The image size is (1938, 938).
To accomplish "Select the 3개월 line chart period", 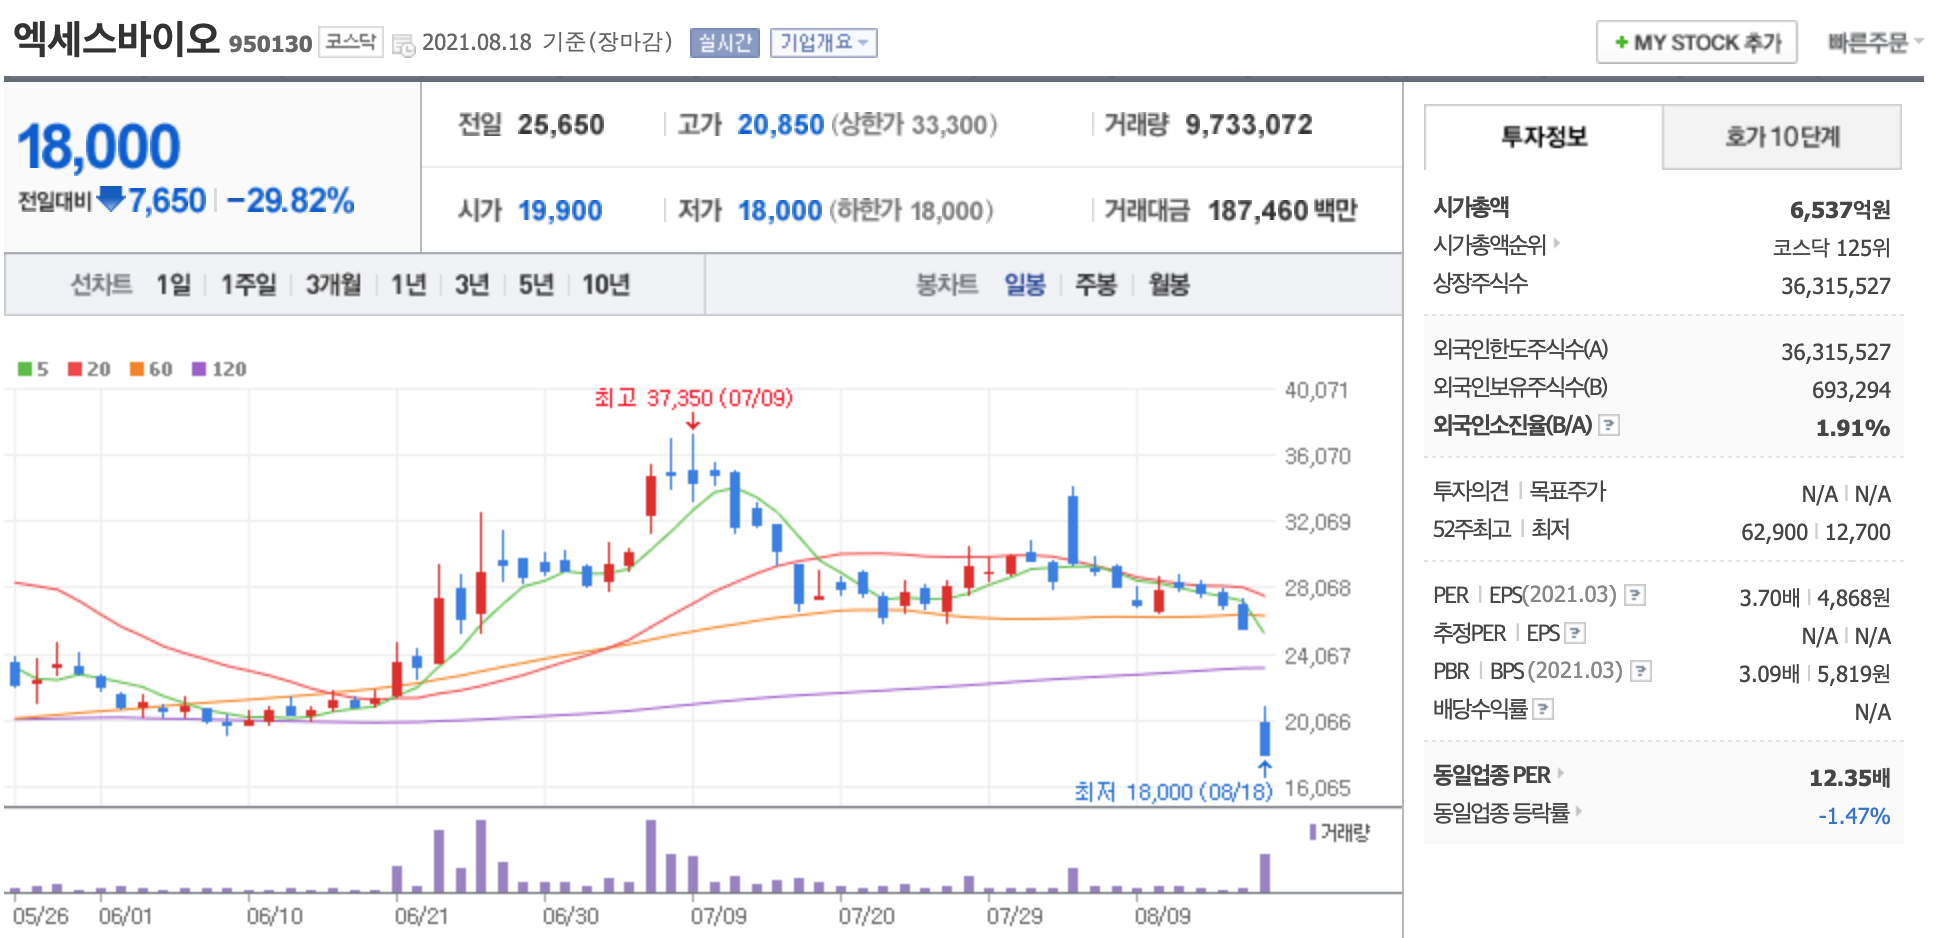I will click(333, 285).
